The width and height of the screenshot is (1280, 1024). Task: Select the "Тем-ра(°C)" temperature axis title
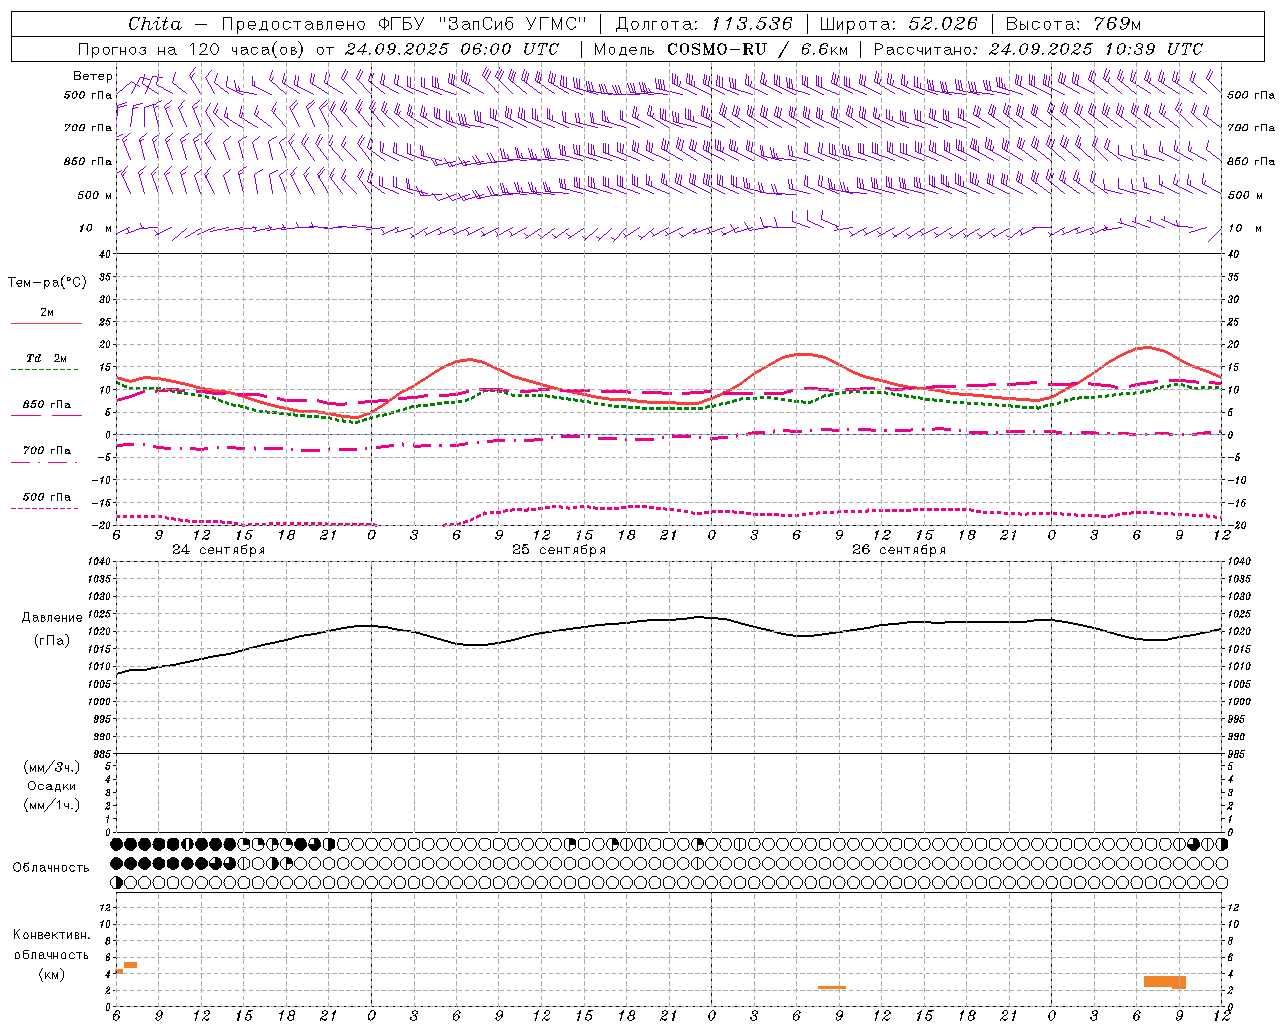pos(47,283)
